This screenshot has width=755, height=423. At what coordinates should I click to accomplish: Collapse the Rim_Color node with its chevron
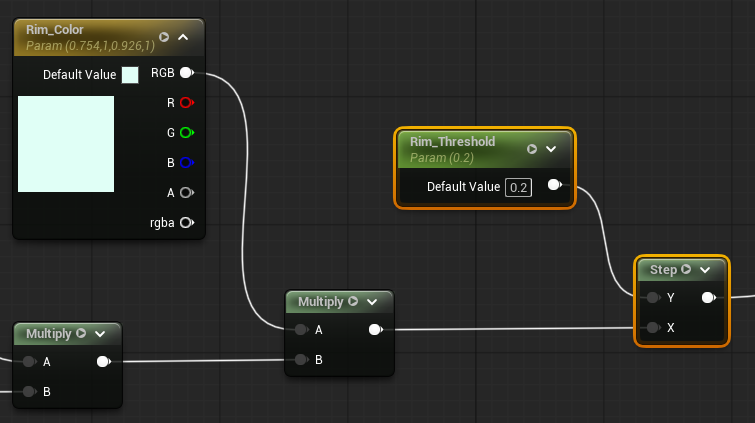coord(183,38)
